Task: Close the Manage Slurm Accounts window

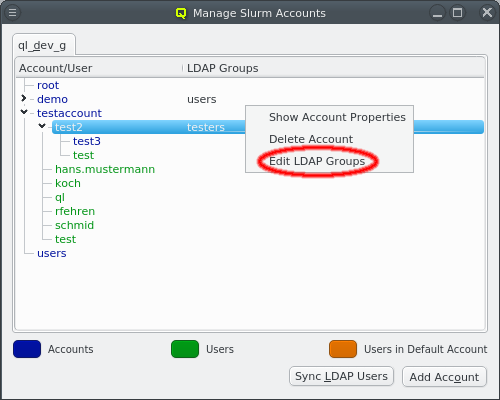Action: pyautogui.click(x=487, y=13)
